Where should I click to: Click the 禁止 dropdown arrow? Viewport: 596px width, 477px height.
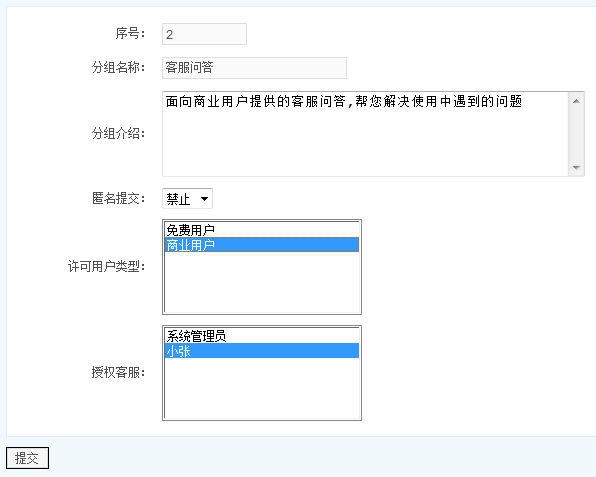(204, 198)
